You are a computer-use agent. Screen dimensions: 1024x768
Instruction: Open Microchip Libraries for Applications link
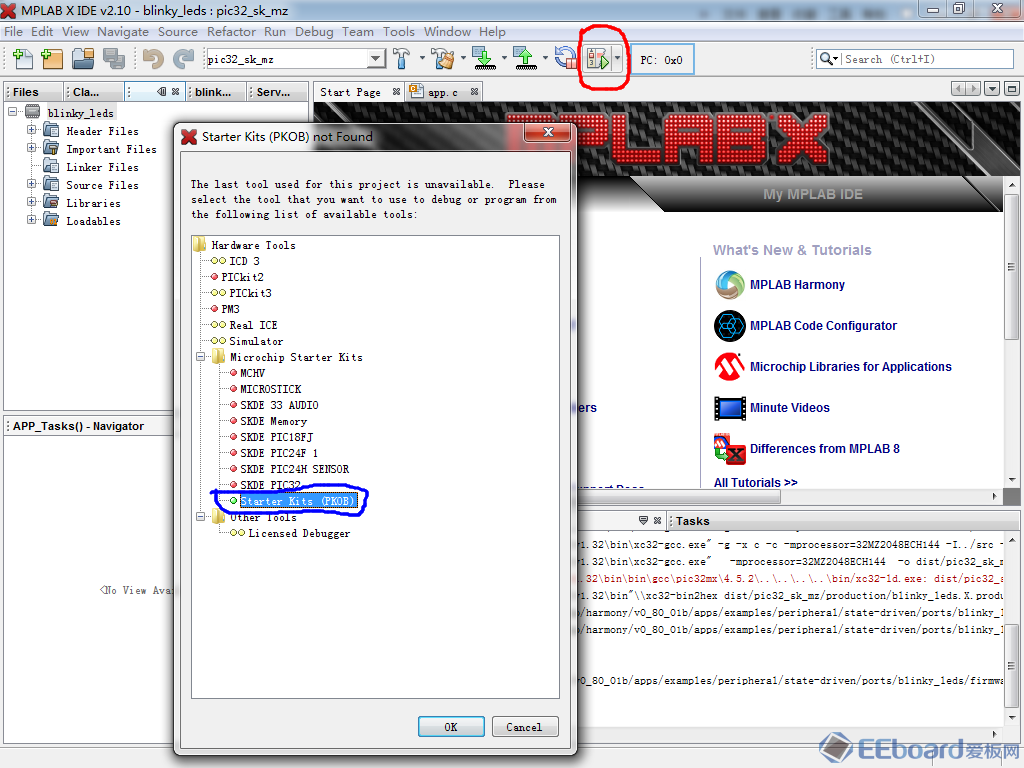pos(850,366)
